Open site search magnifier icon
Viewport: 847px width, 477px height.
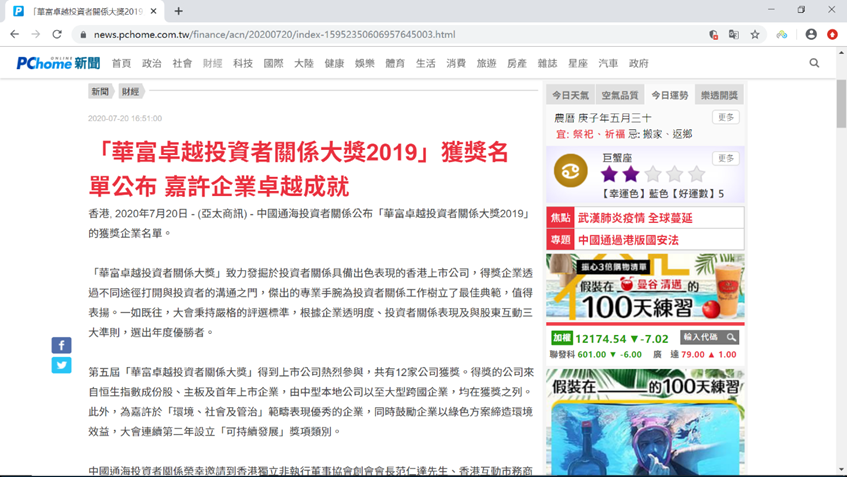(x=814, y=63)
